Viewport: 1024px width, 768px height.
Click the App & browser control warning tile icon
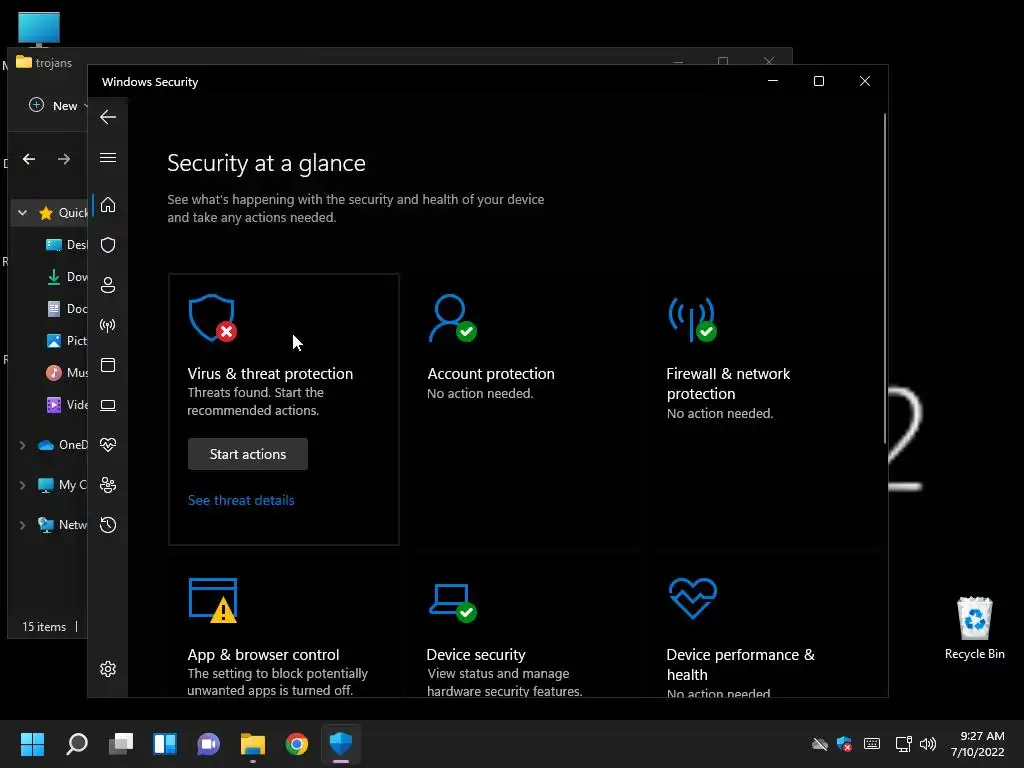[213, 600]
